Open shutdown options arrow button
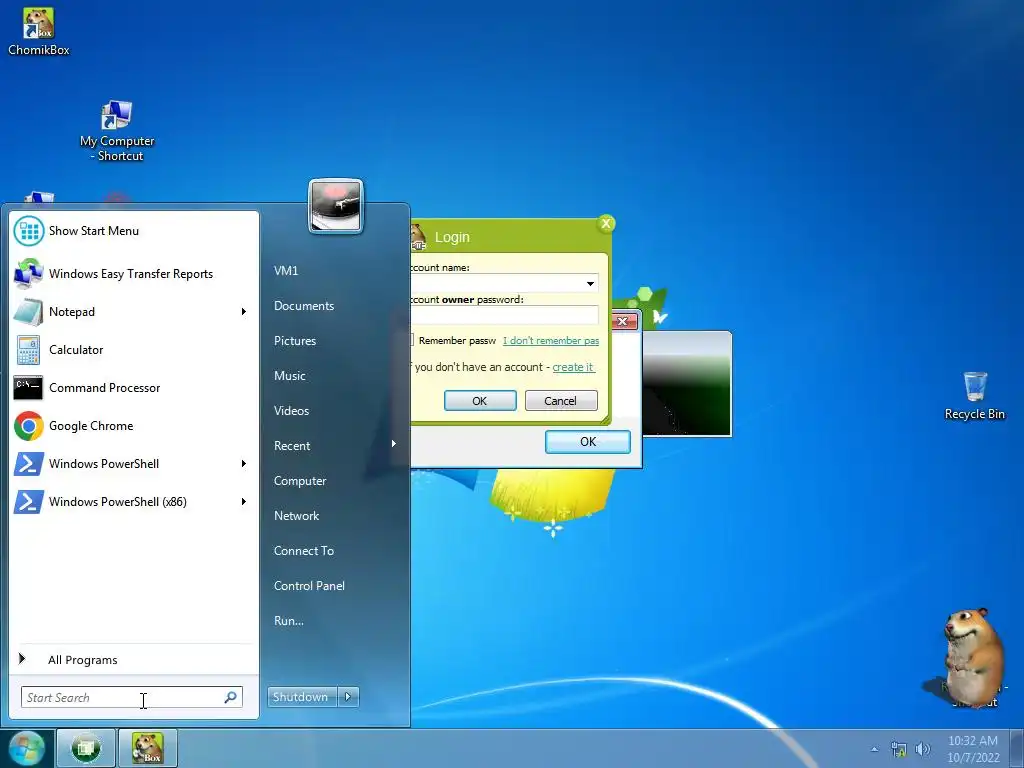The image size is (1024, 768). [x=348, y=697]
